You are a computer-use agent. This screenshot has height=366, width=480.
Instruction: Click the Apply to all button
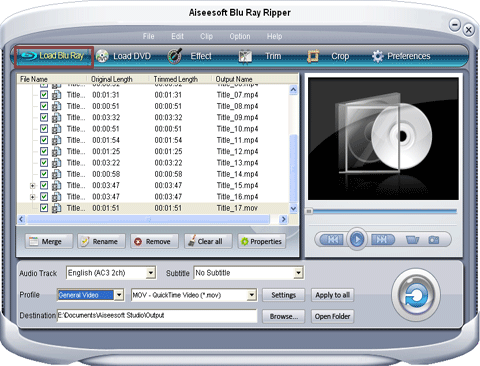pyautogui.click(x=332, y=295)
